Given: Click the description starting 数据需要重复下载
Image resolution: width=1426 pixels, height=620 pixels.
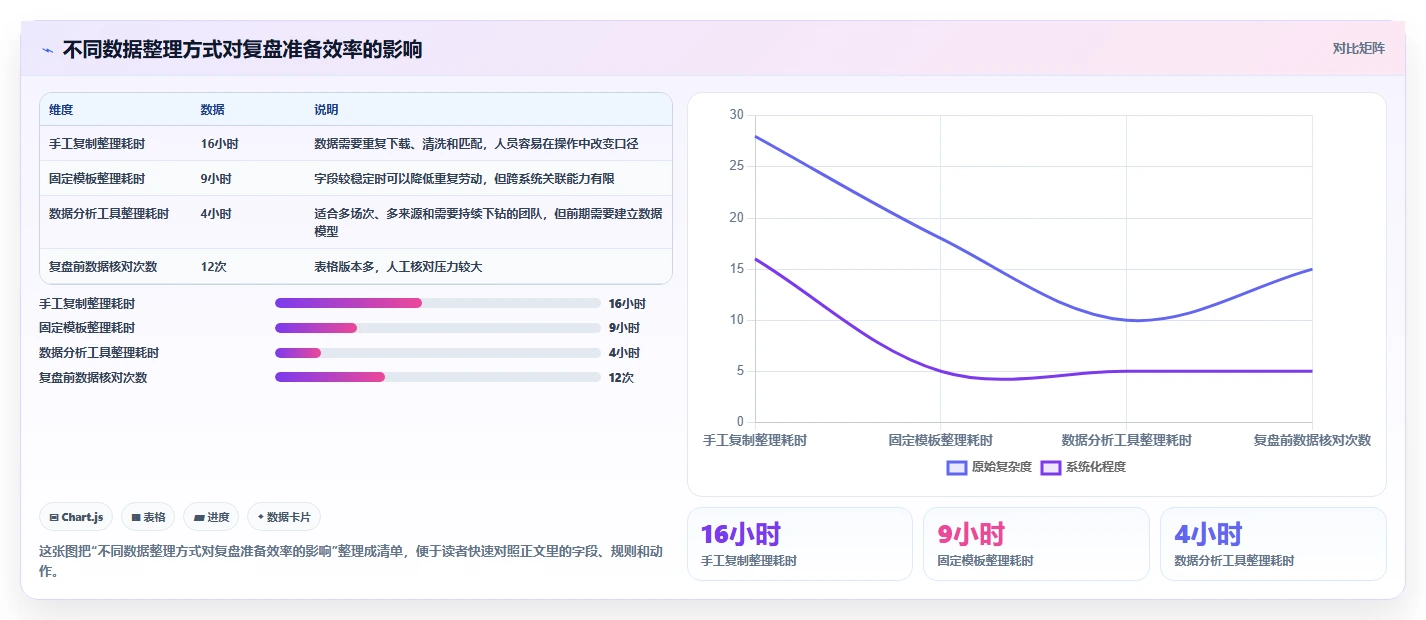Looking at the screenshot, I should point(476,144).
